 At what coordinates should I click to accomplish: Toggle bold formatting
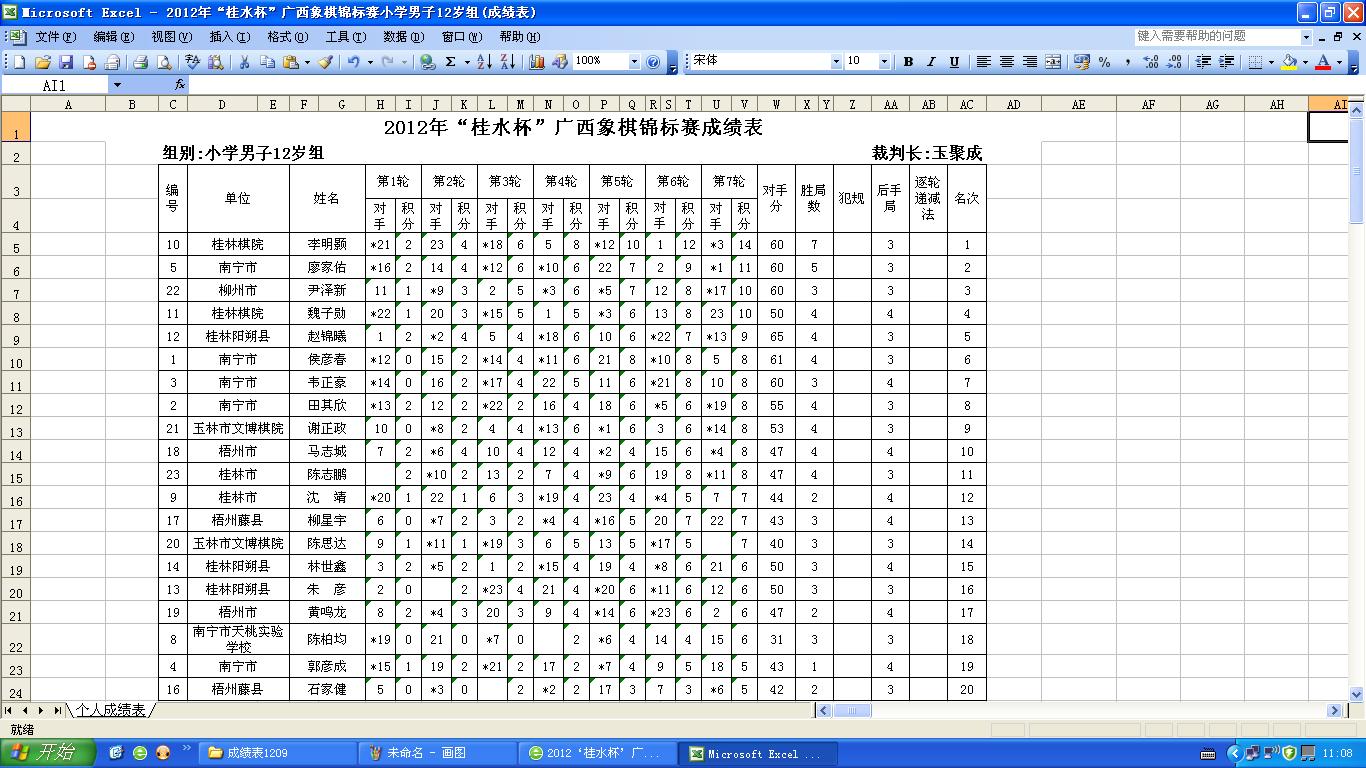(908, 61)
